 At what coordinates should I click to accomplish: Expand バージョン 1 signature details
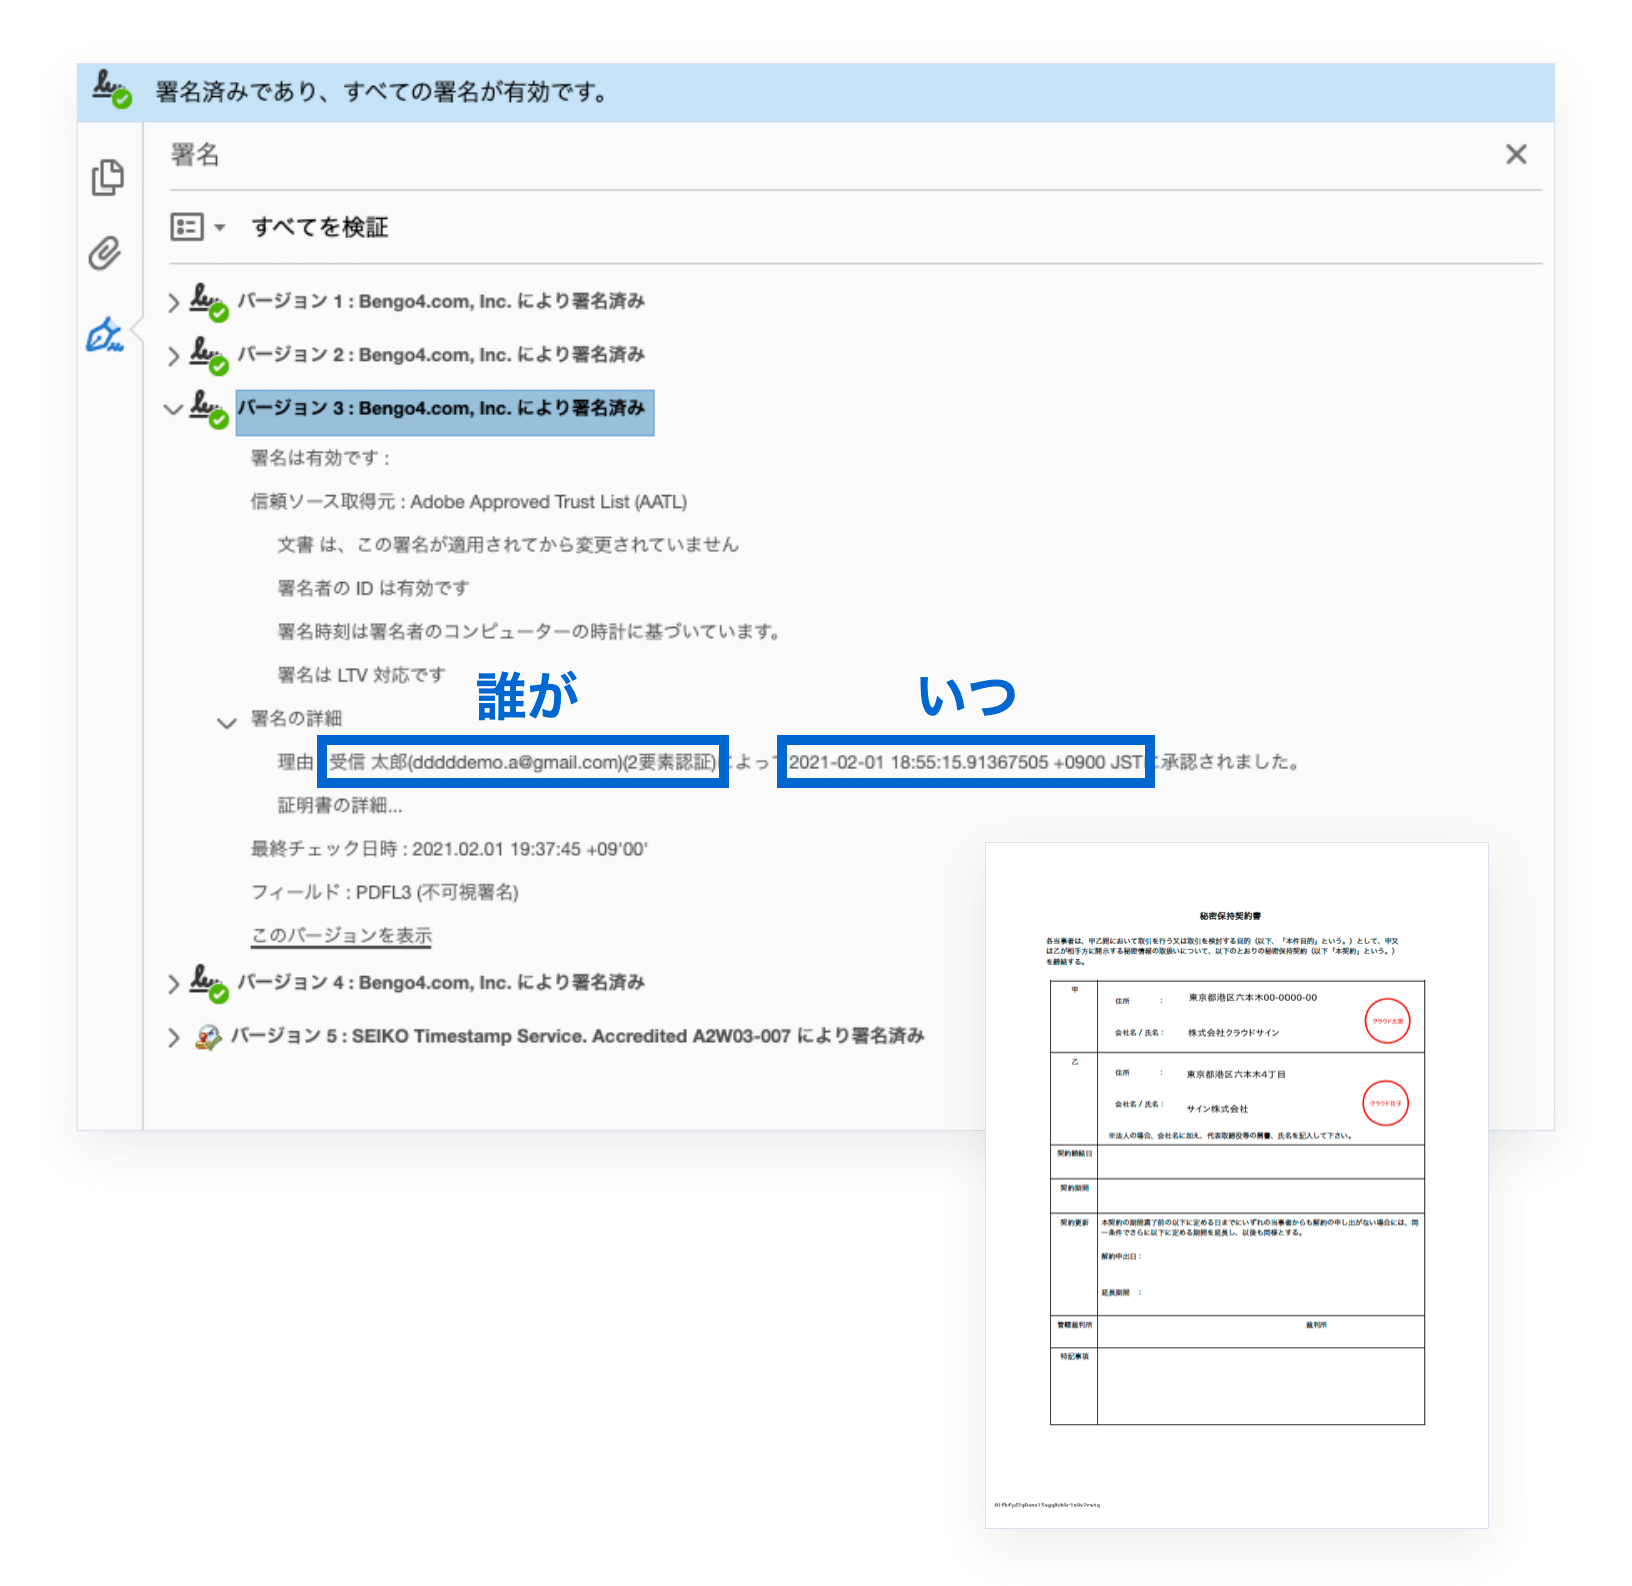174,302
